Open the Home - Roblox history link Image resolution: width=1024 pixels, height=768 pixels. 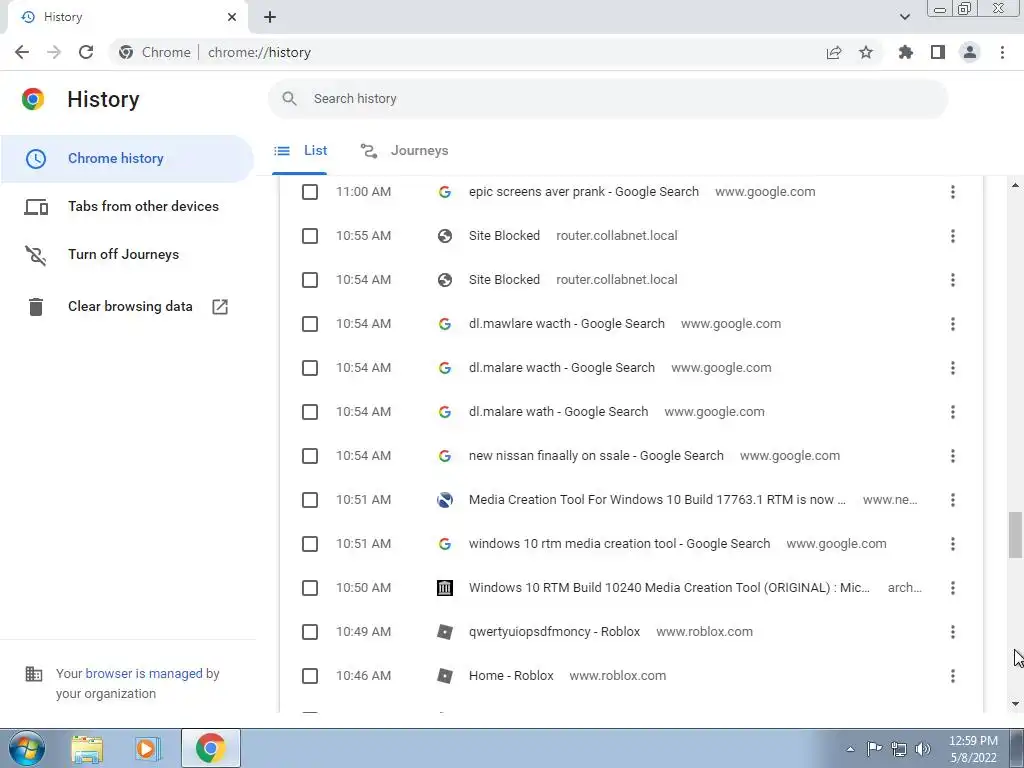511,676
